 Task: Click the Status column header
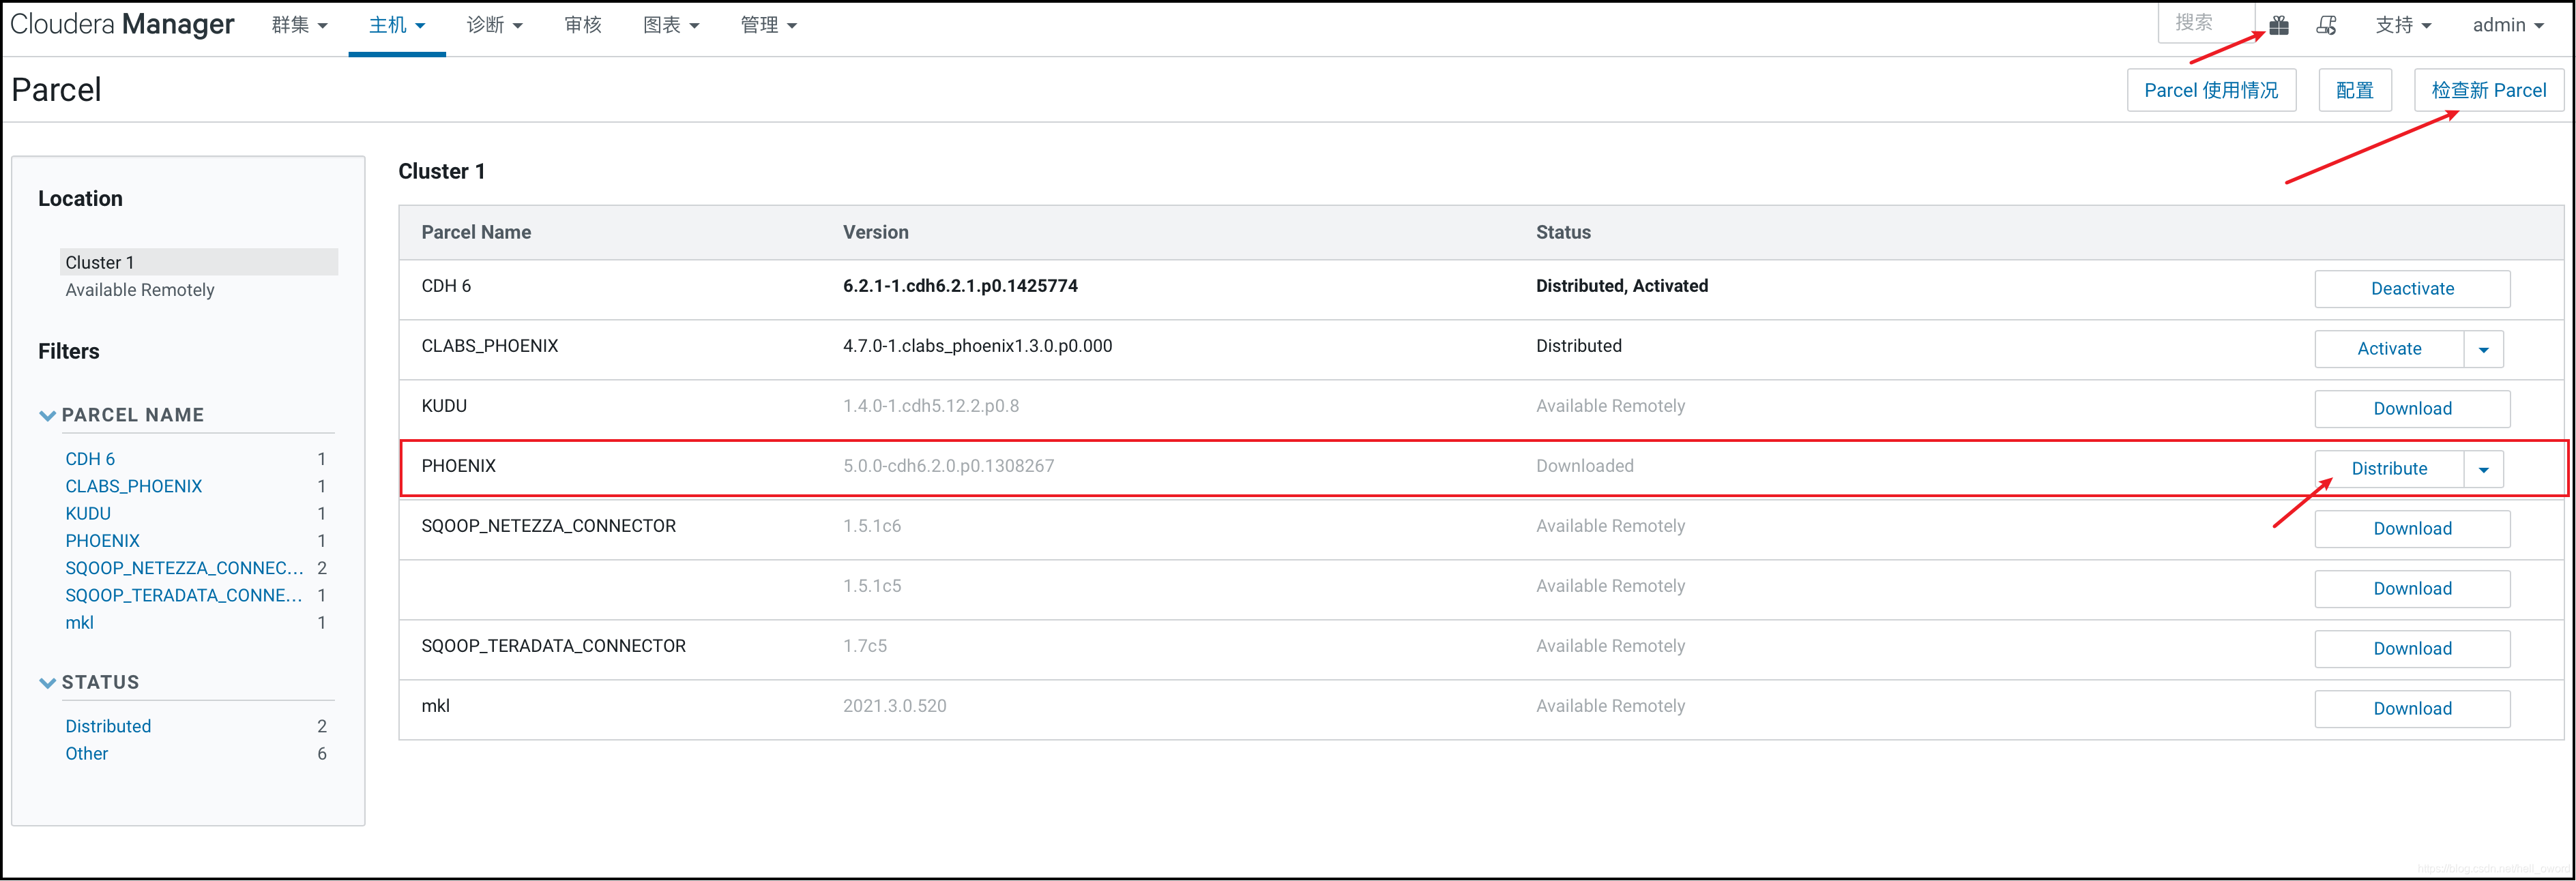1563,232
